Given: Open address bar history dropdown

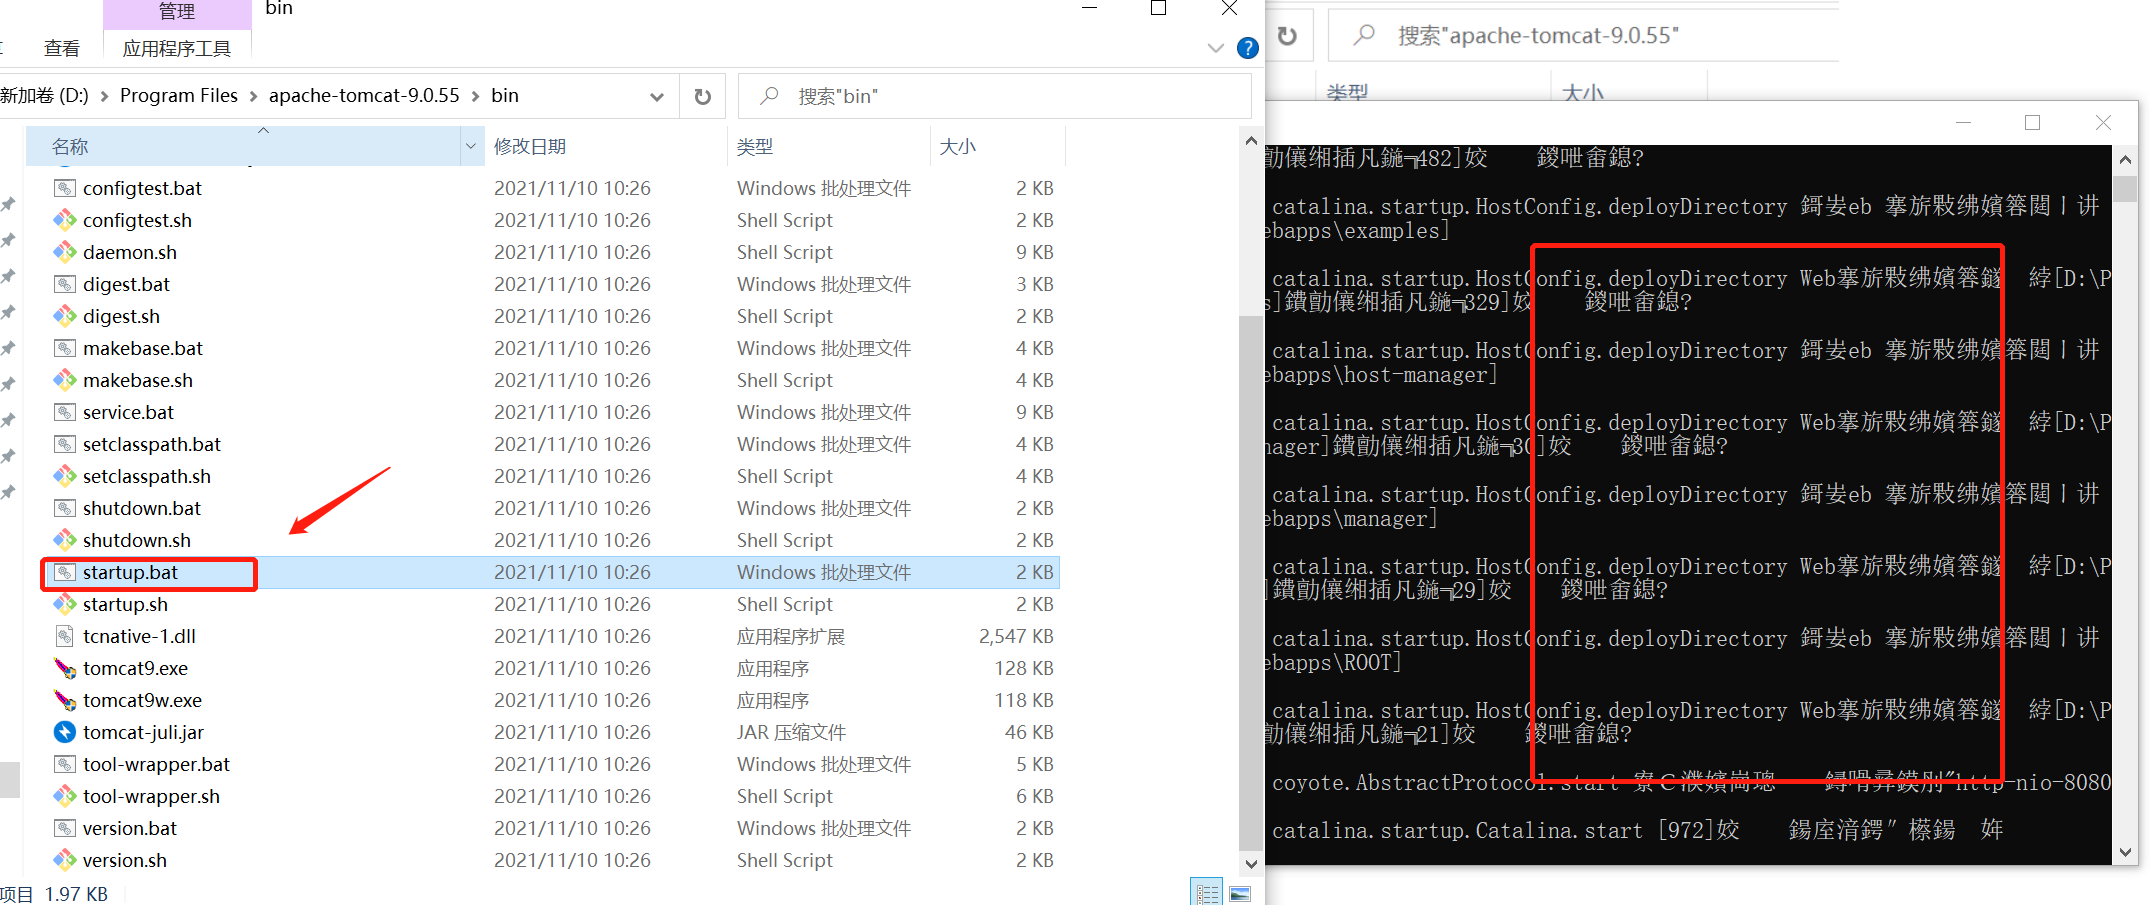Looking at the screenshot, I should click(657, 97).
